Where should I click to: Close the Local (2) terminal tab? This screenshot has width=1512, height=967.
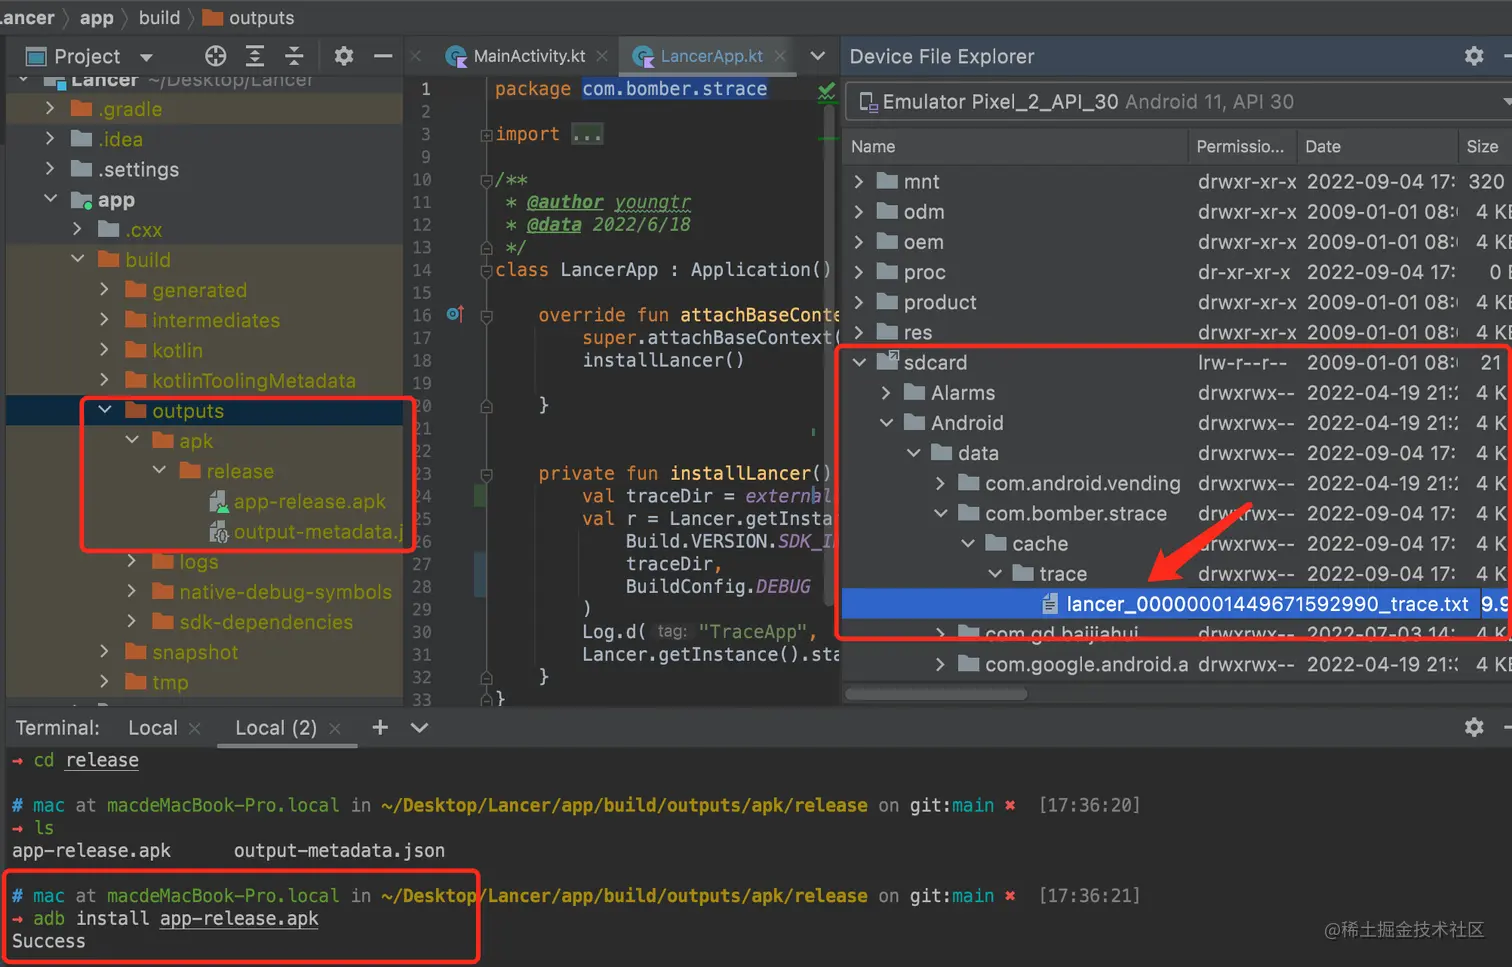335,729
